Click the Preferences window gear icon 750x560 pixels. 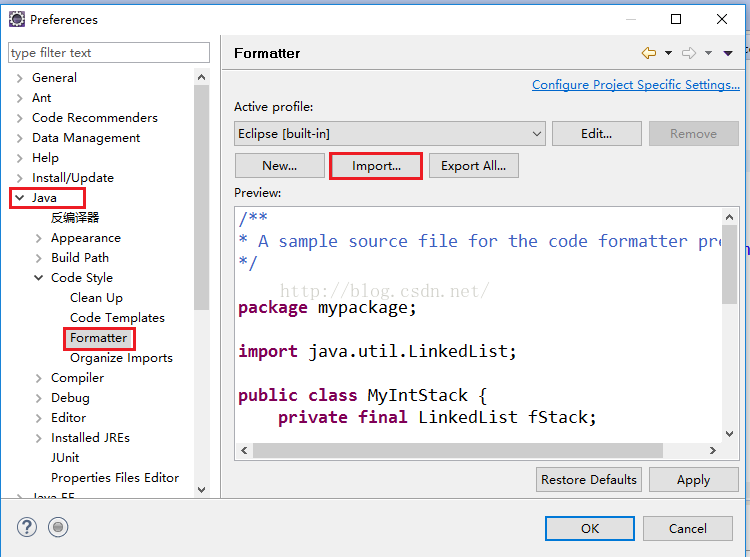tap(17, 20)
